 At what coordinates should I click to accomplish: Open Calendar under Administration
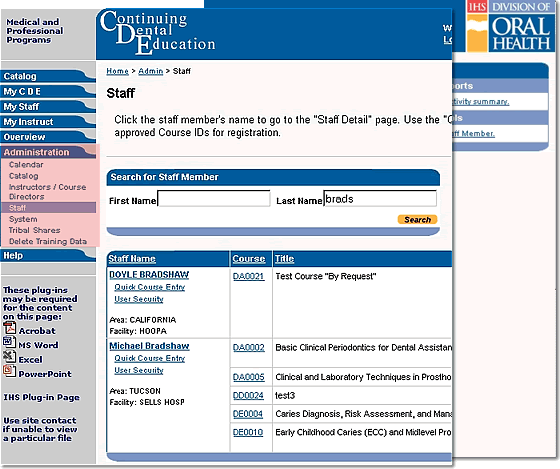tap(26, 165)
